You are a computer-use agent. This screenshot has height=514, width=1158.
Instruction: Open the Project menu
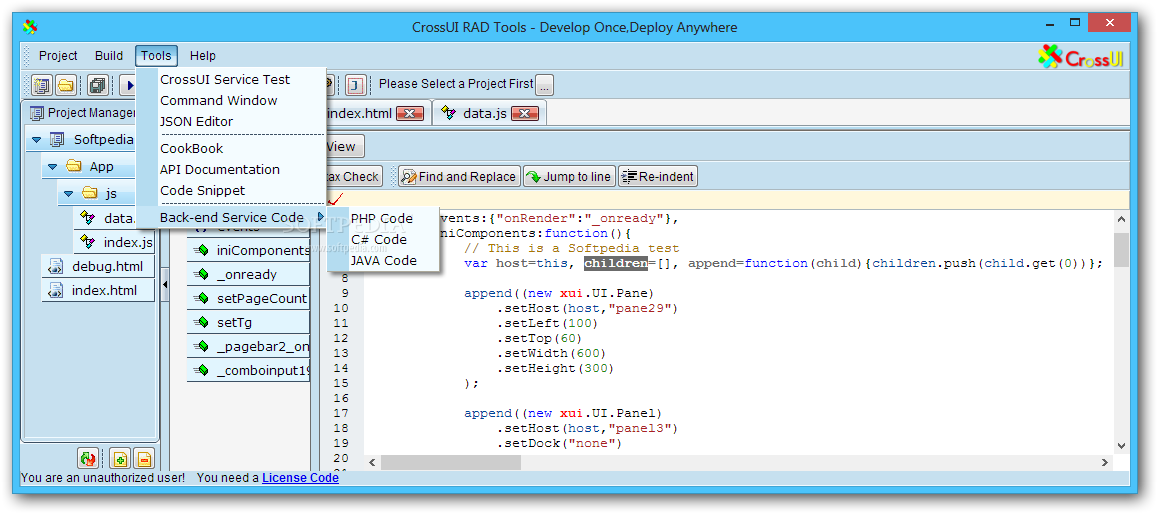58,55
